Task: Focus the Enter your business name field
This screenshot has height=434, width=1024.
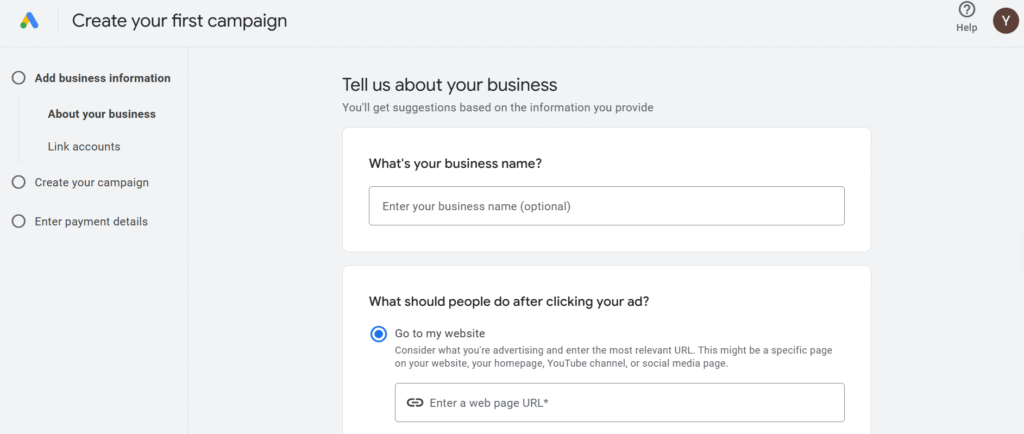Action: click(606, 206)
